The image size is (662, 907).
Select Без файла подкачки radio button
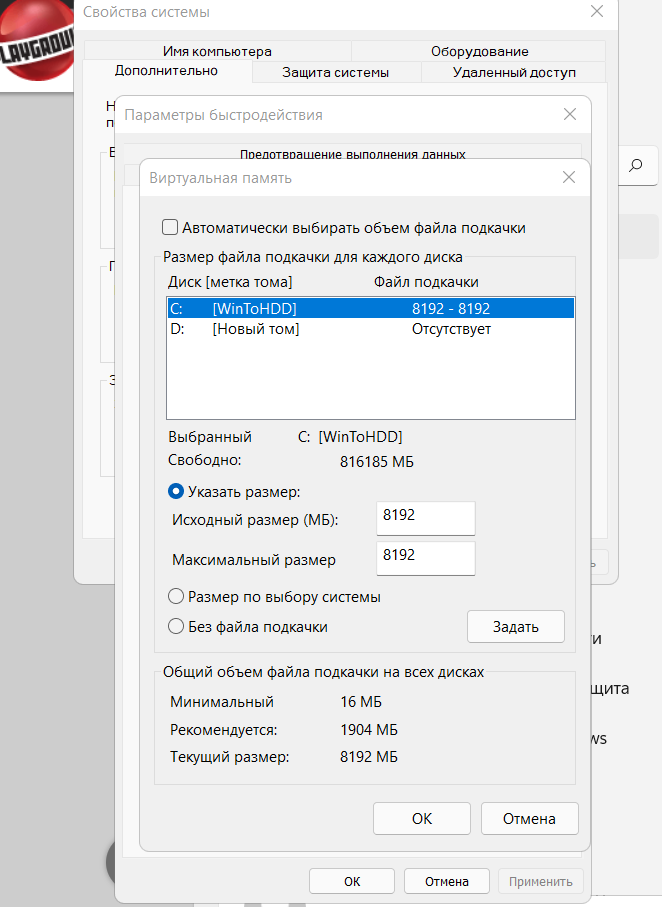tap(176, 627)
